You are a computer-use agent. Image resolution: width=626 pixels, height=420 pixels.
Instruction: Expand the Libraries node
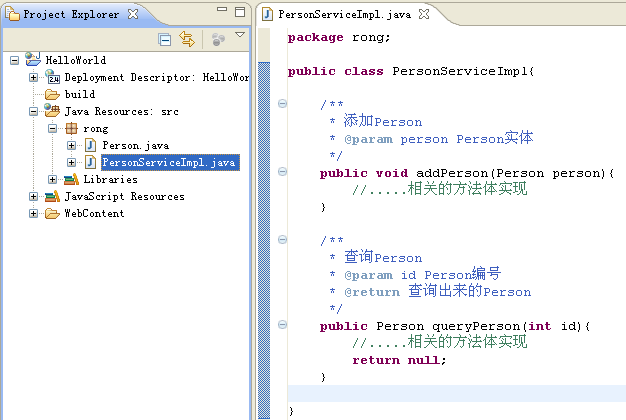coord(52,180)
